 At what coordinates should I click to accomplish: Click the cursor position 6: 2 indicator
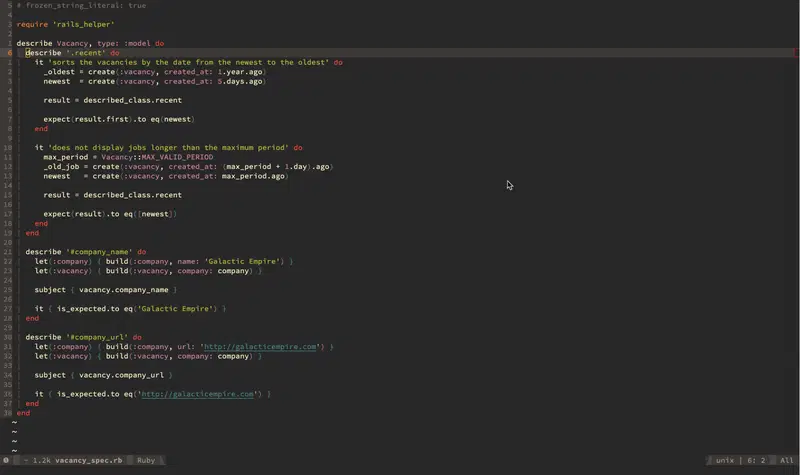pos(756,460)
